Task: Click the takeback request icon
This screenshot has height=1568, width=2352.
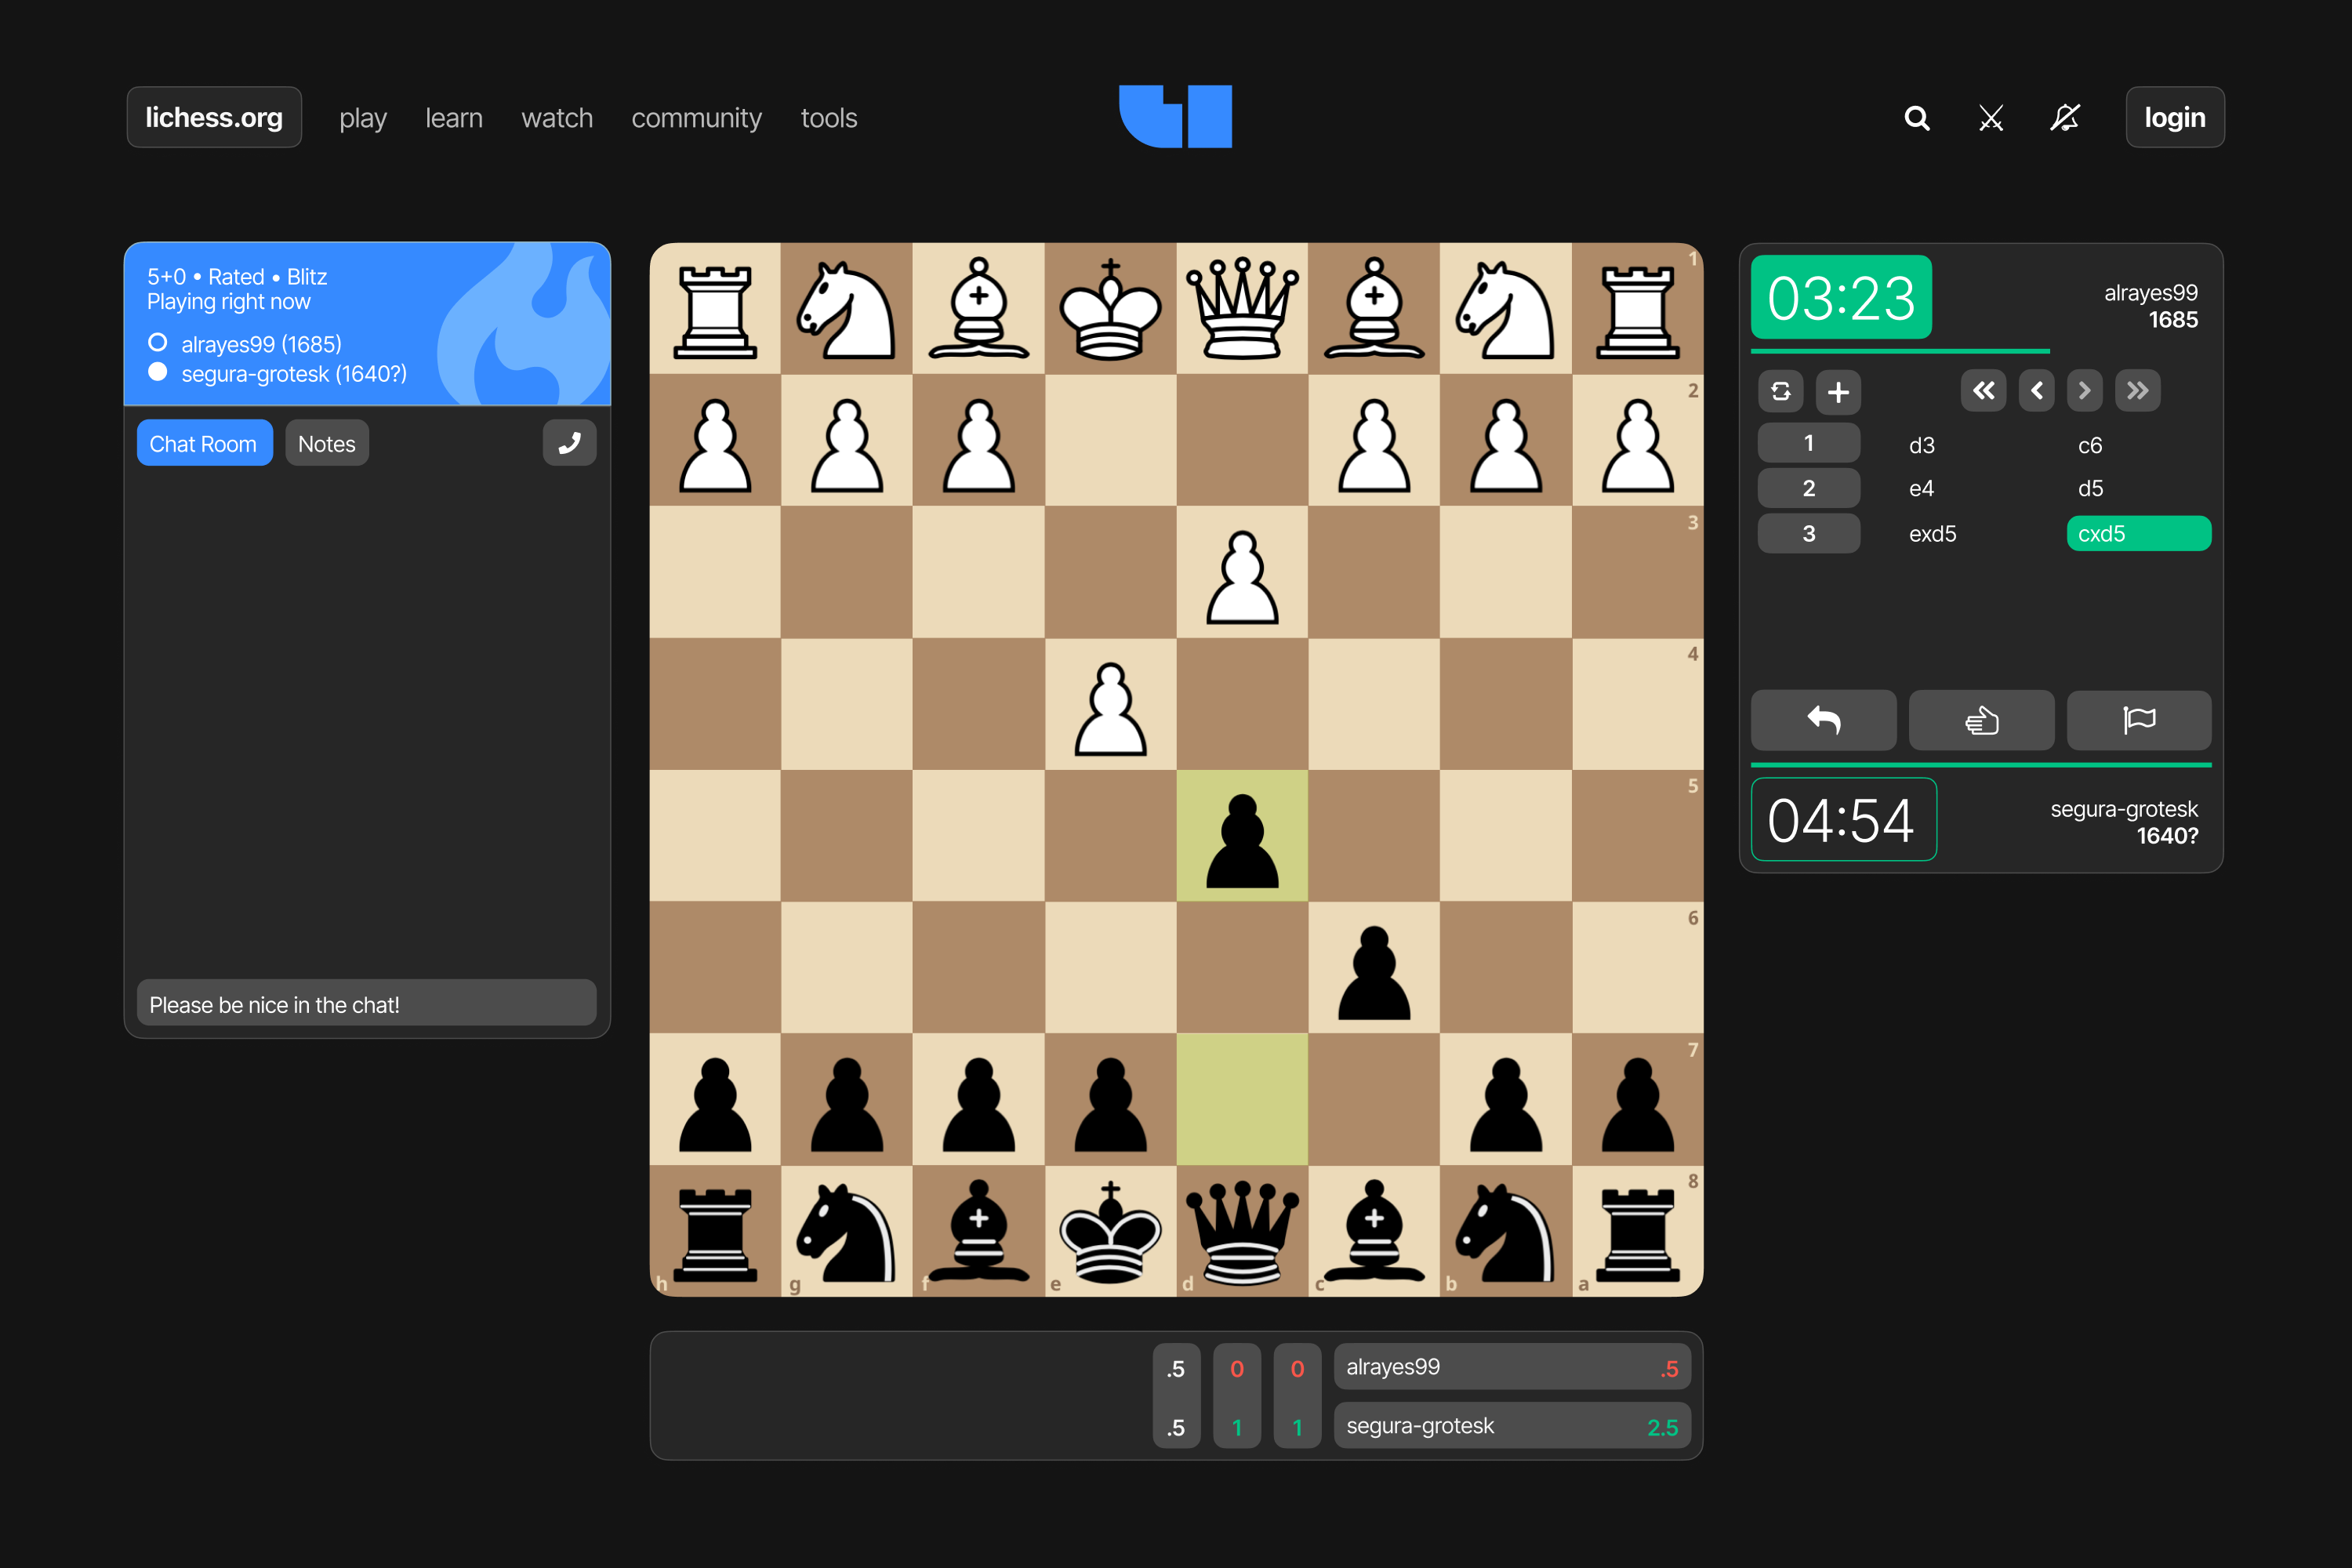Action: (x=1827, y=717)
